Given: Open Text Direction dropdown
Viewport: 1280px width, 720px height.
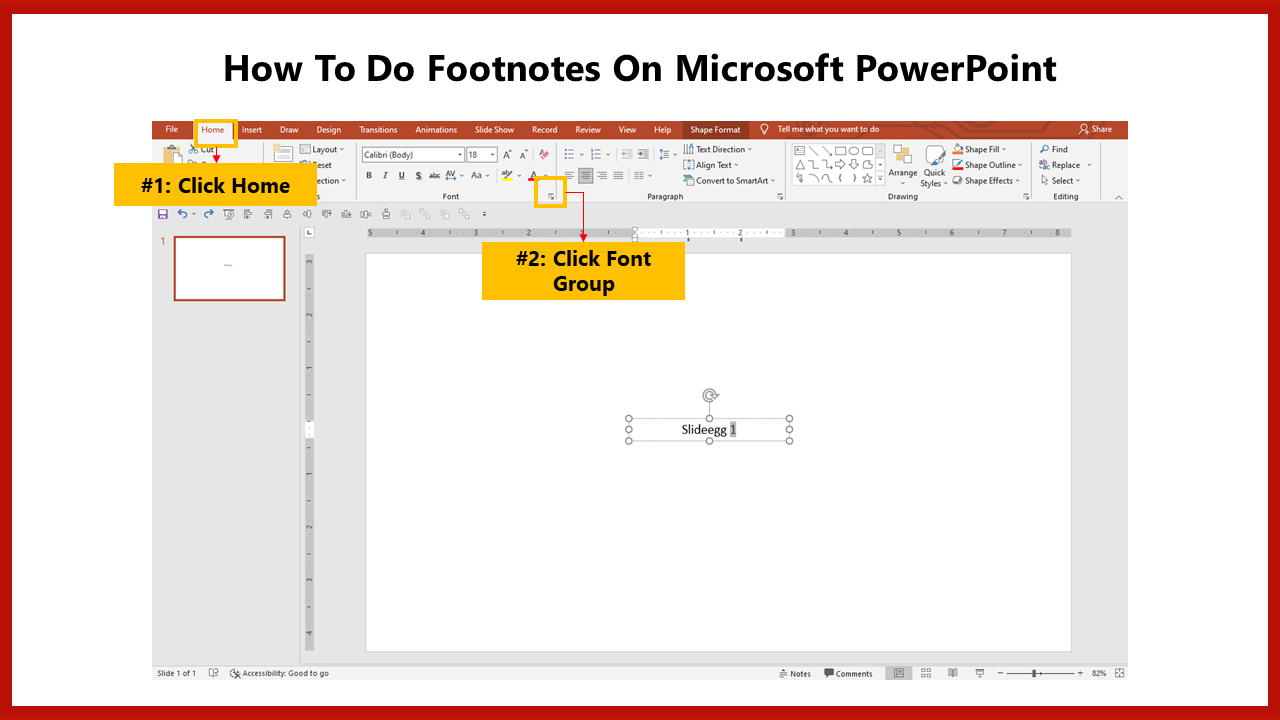Looking at the screenshot, I should [718, 150].
